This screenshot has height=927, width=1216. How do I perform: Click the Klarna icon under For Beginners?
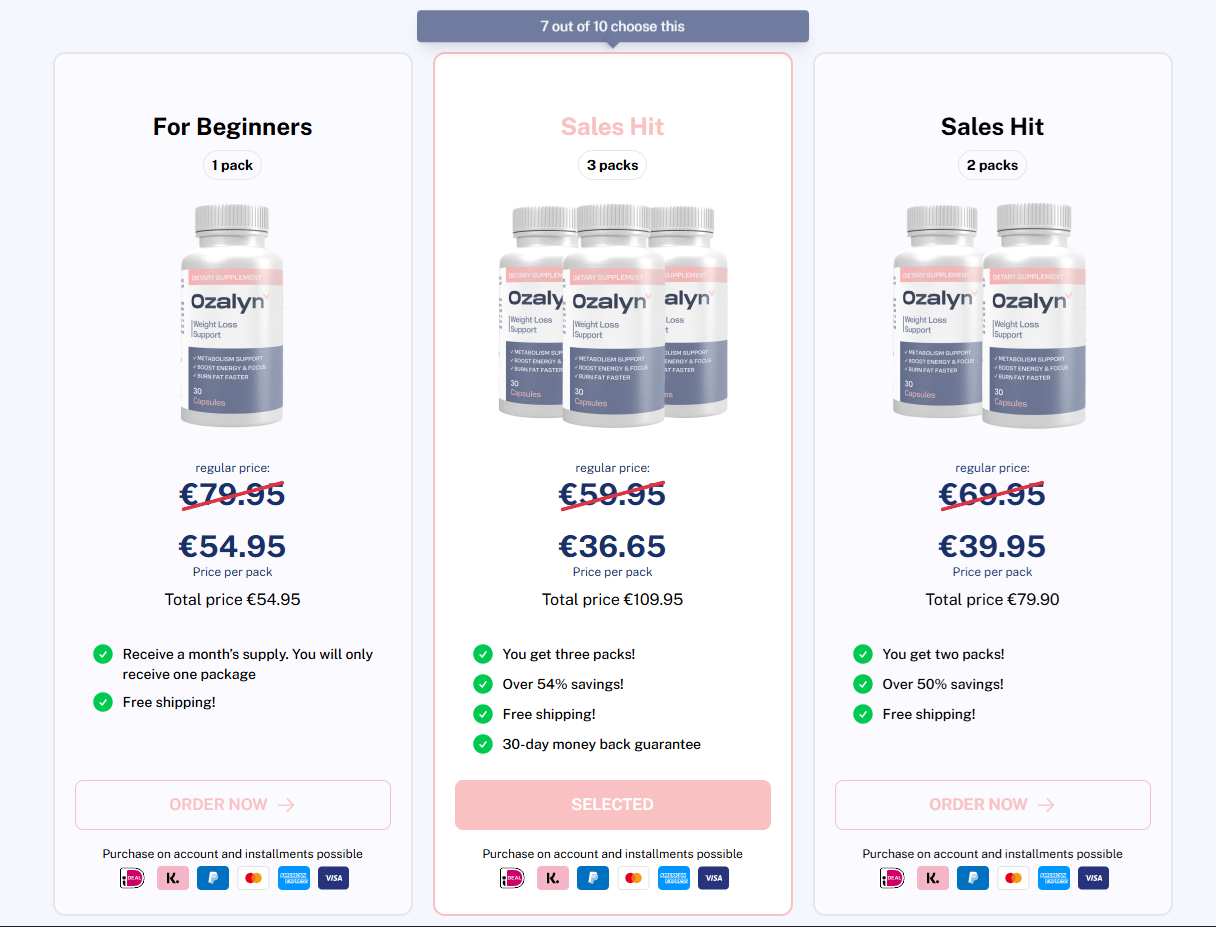pyautogui.click(x=173, y=878)
